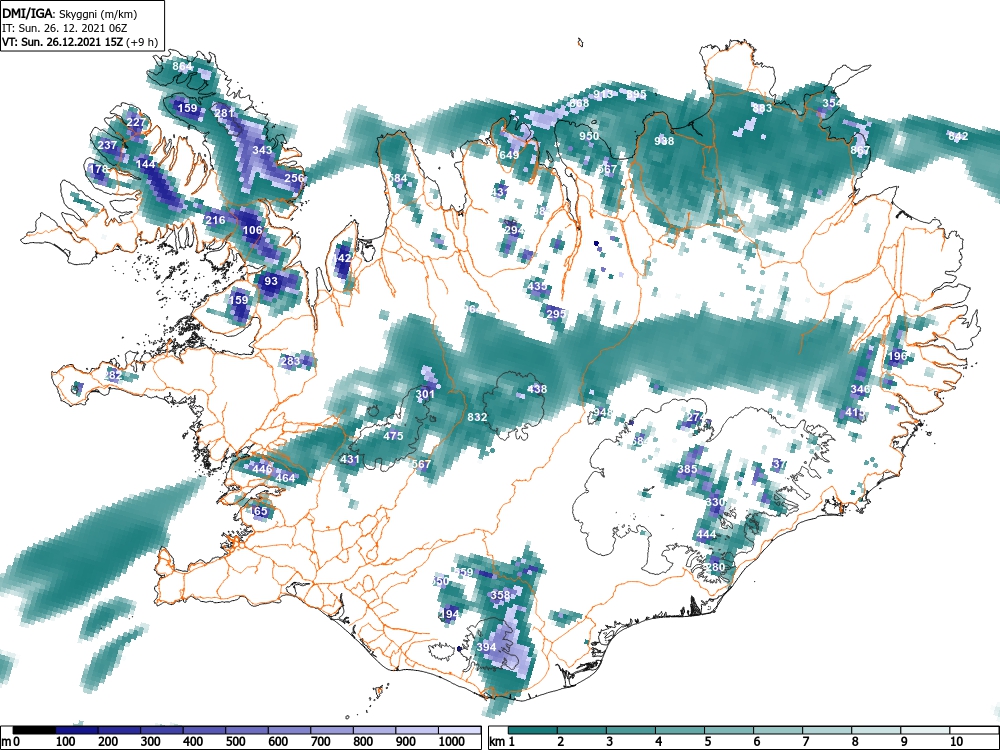Click the visibility value '216' on the map
Screen dimensions: 1000x750
click(x=216, y=221)
